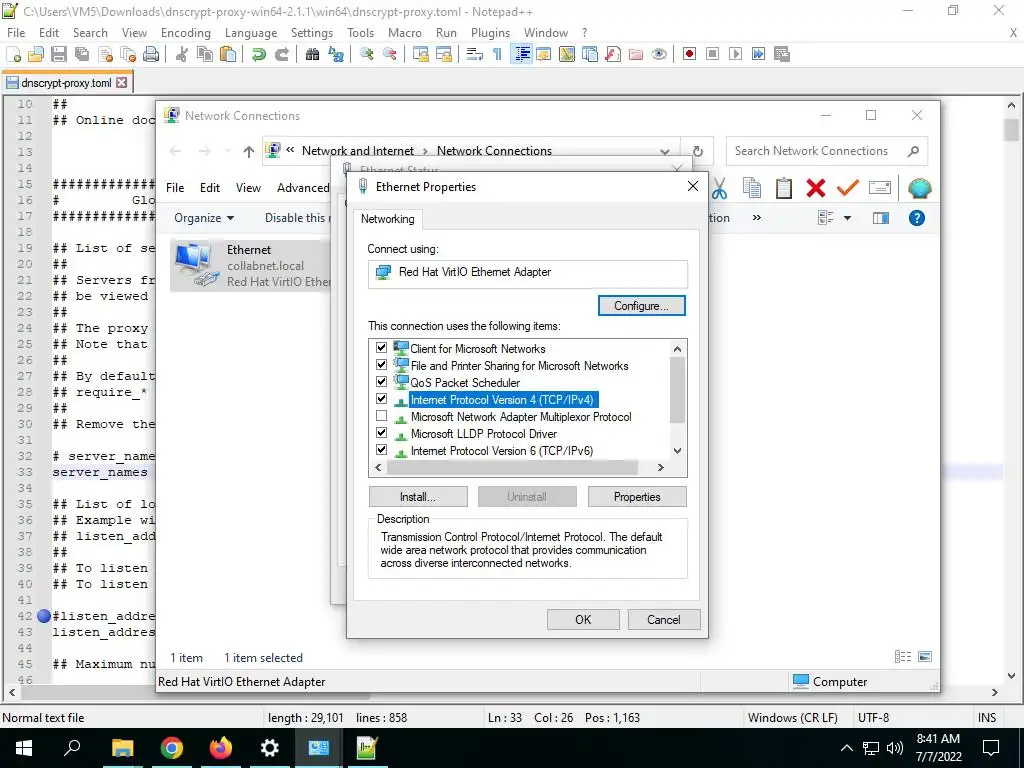The height and width of the screenshot is (768, 1024).
Task: Click the Start Recording macro icon
Action: 689,54
